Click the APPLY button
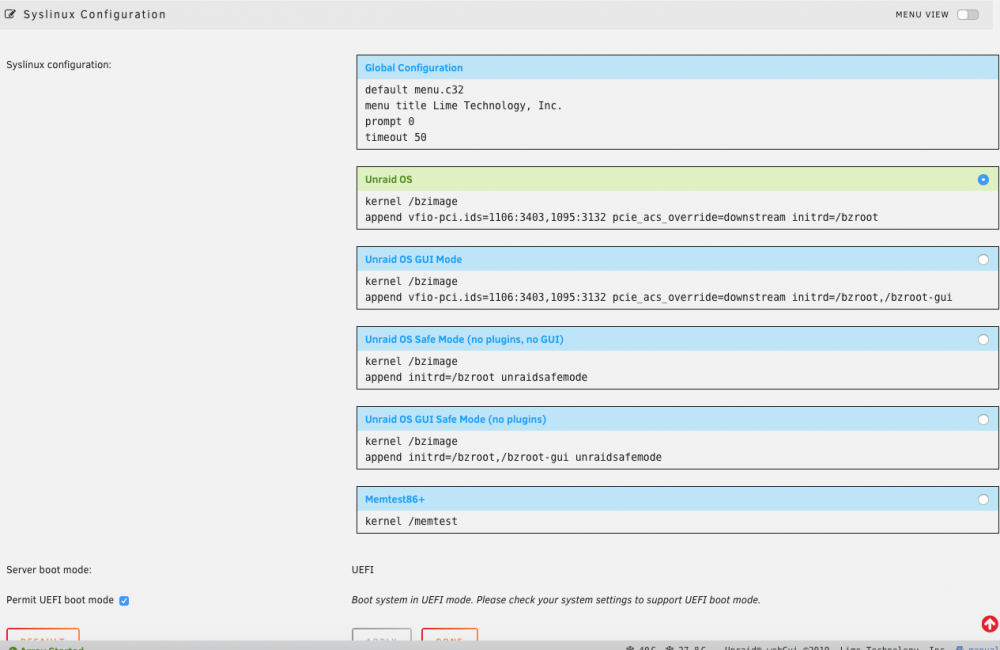Viewport: 1000px width, 650px height. pyautogui.click(x=381, y=635)
